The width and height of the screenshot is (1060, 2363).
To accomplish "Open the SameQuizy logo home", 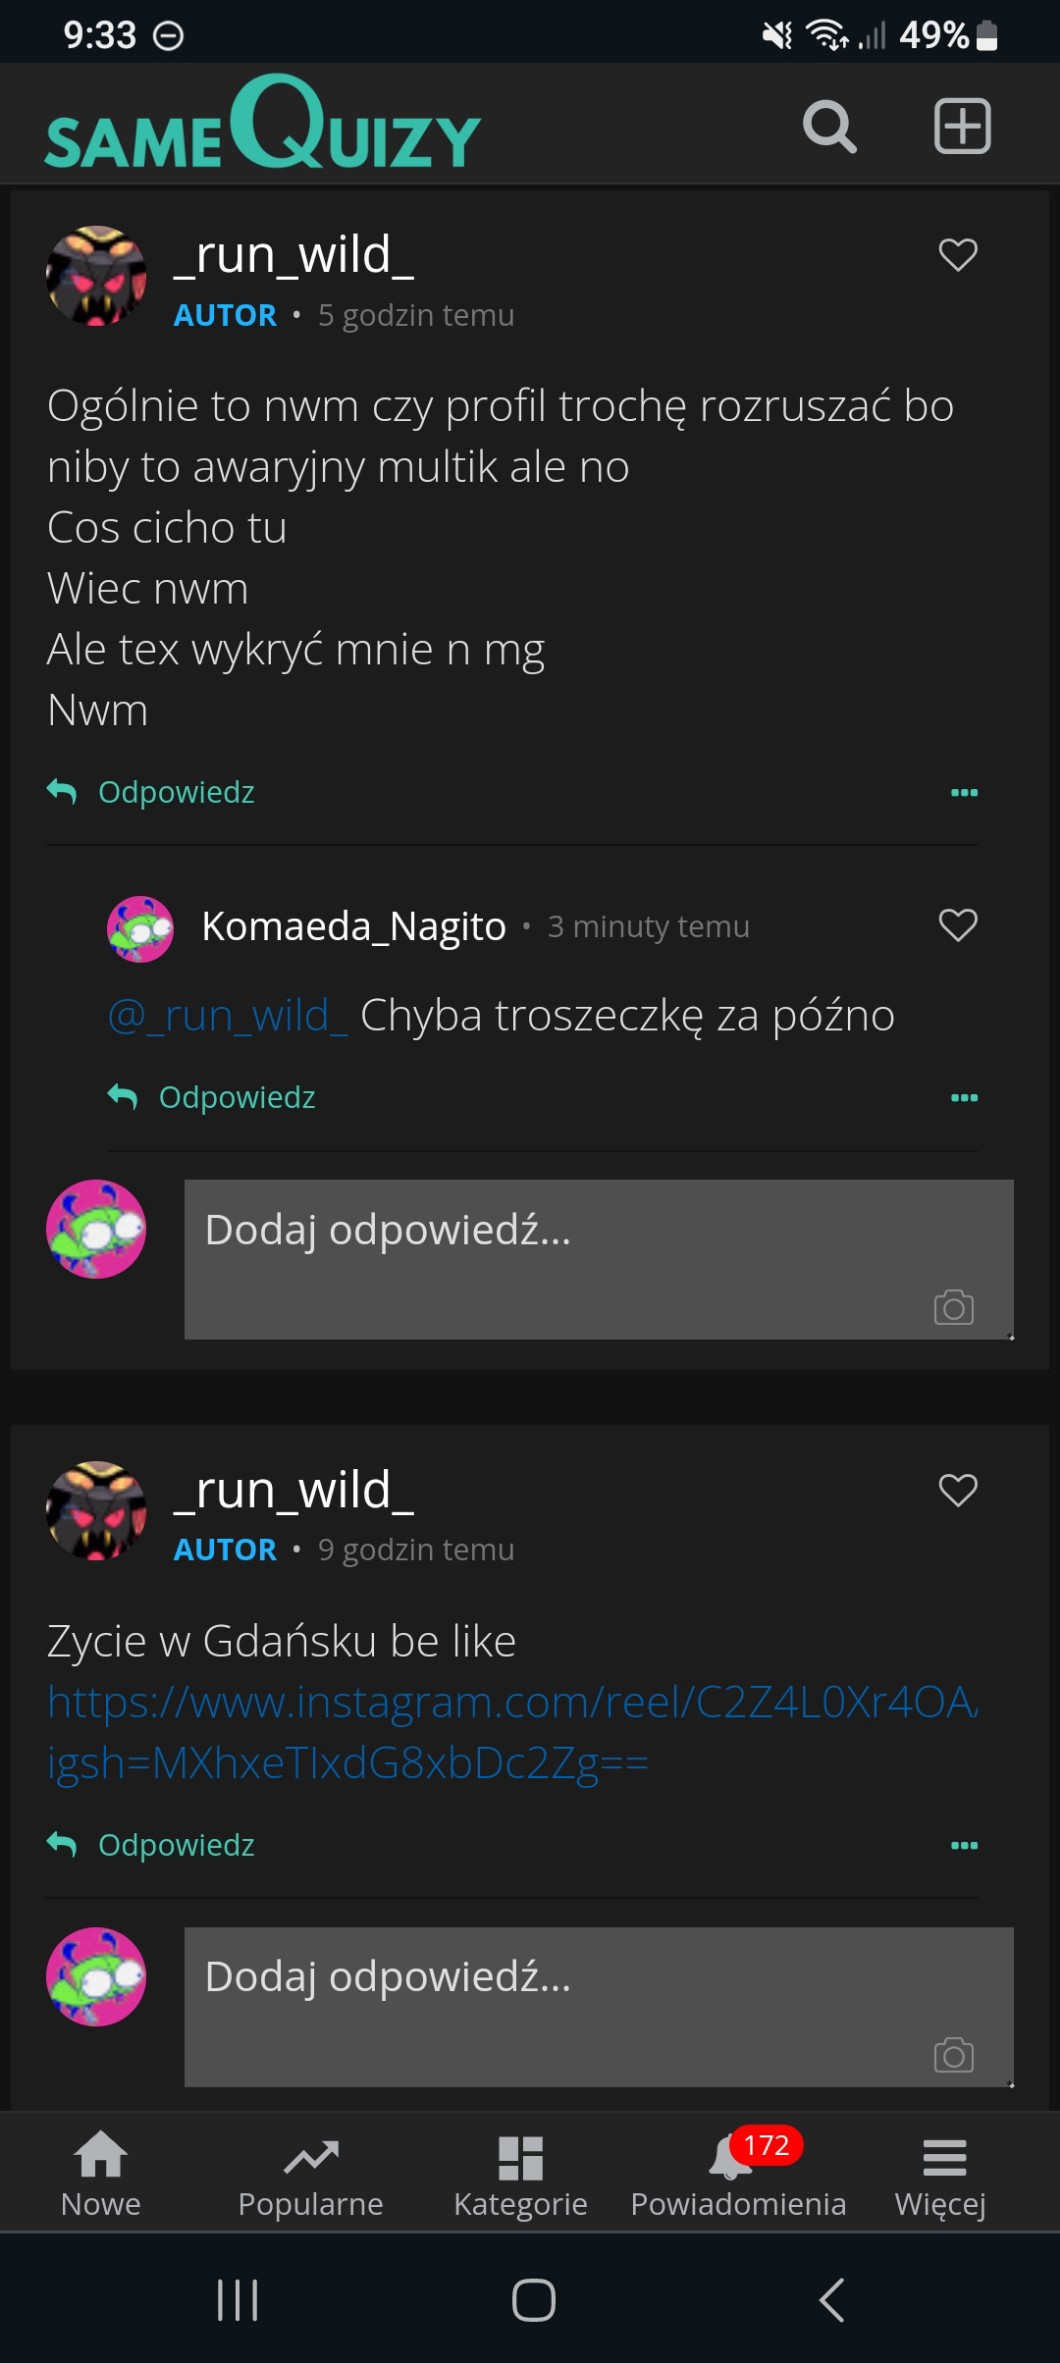I will click(263, 125).
